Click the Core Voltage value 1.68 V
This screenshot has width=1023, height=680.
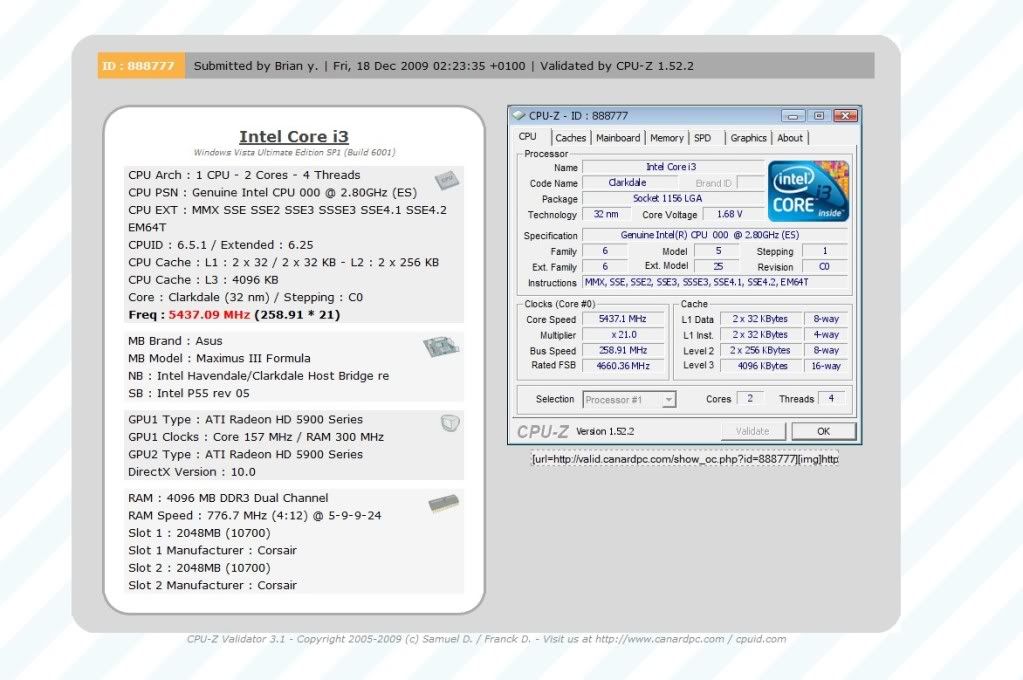coord(733,214)
